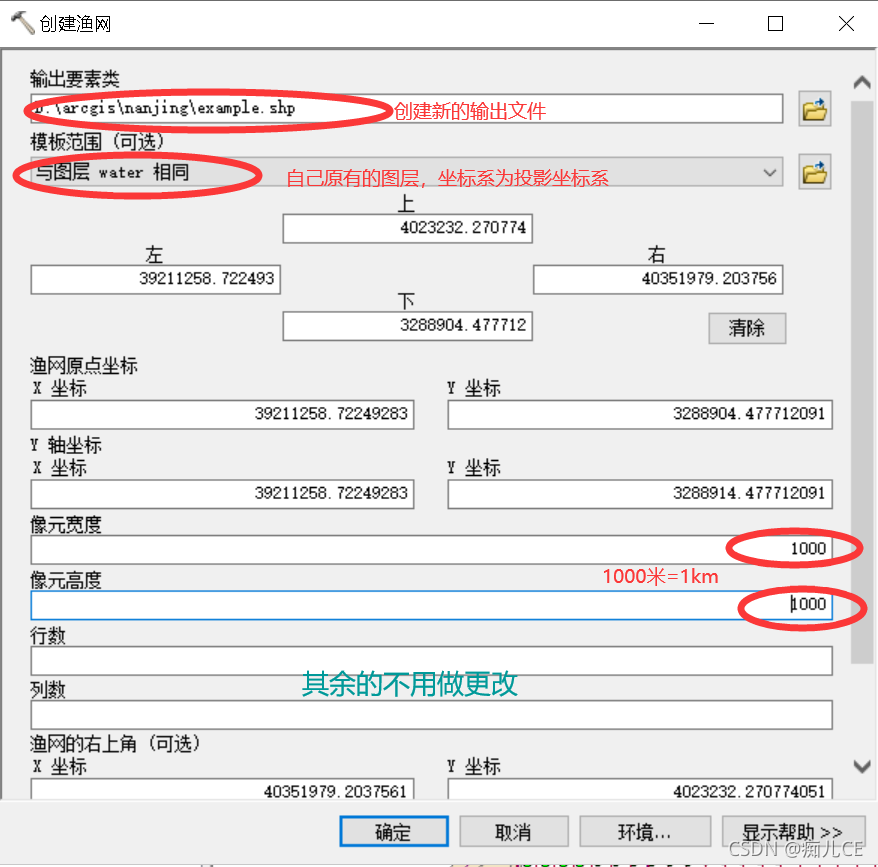
Task: Click Y-axis coordinate X field
Action: coord(222,493)
